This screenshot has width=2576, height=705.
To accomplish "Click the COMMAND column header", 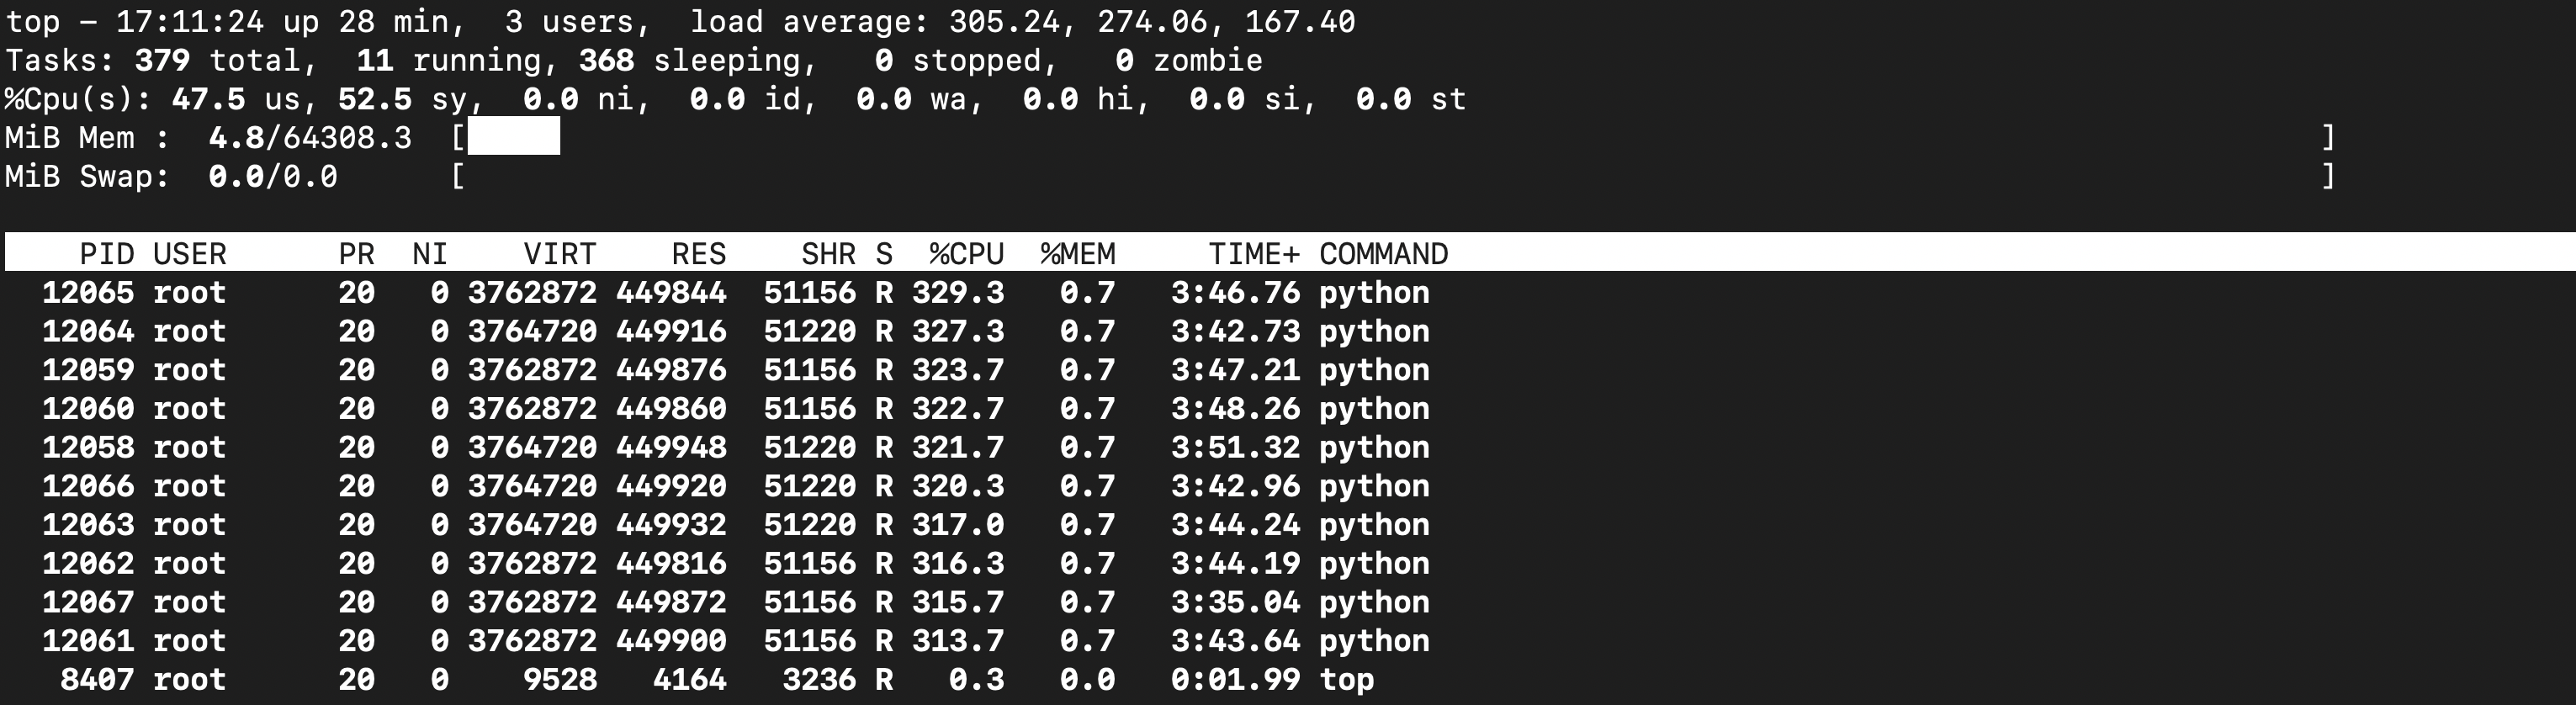I will pyautogui.click(x=1383, y=254).
